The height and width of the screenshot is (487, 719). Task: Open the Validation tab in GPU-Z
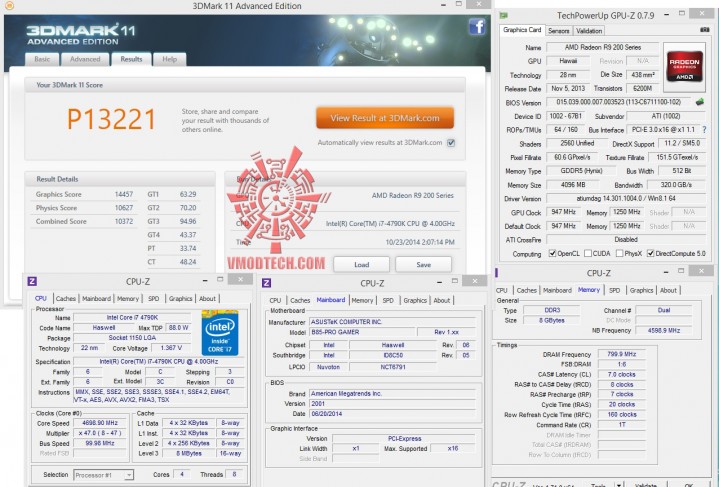[589, 31]
